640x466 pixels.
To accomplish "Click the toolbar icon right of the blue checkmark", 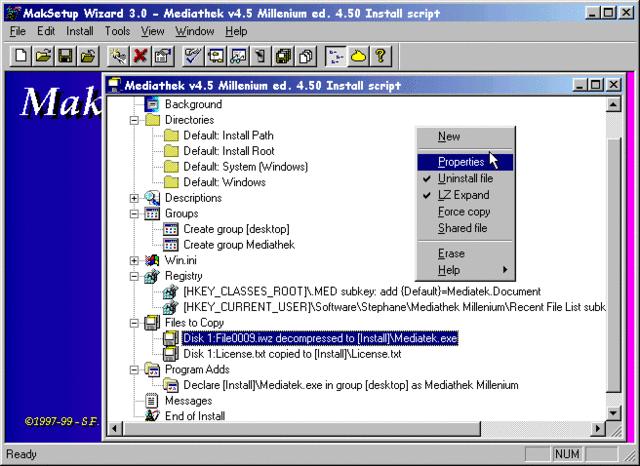I will pyautogui.click(x=216, y=55).
